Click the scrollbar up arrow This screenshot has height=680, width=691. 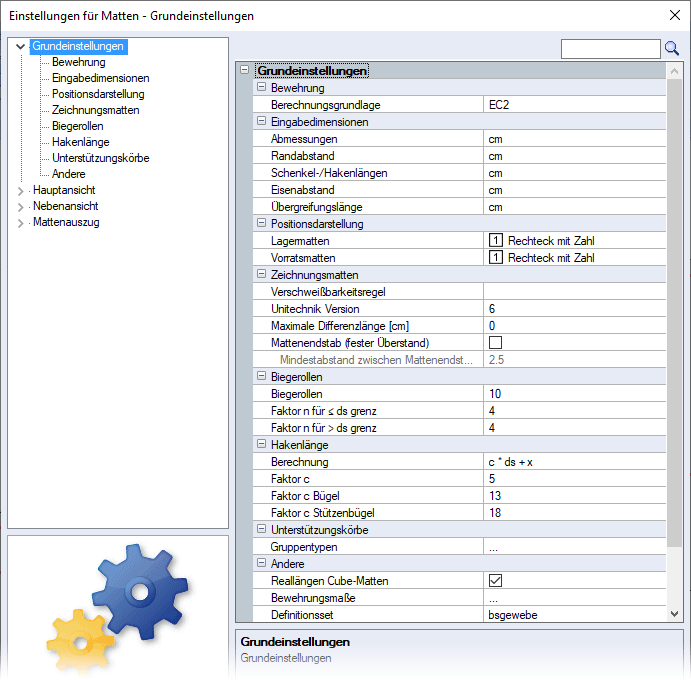(674, 71)
